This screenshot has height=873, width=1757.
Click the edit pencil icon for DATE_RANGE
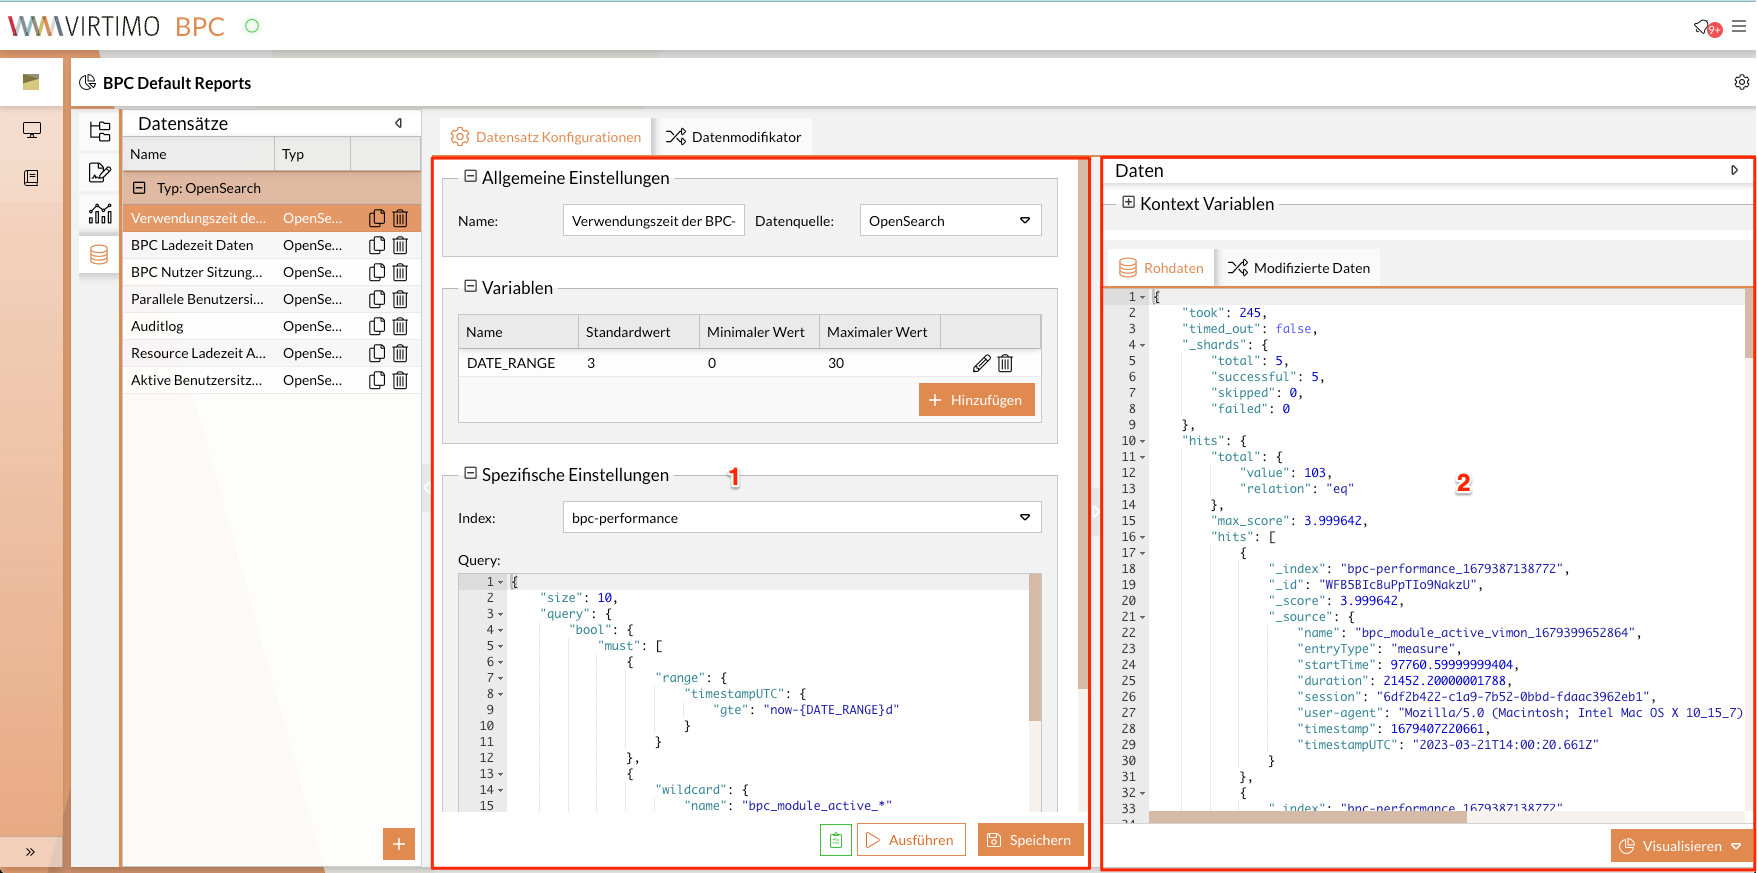pyautogui.click(x=981, y=363)
